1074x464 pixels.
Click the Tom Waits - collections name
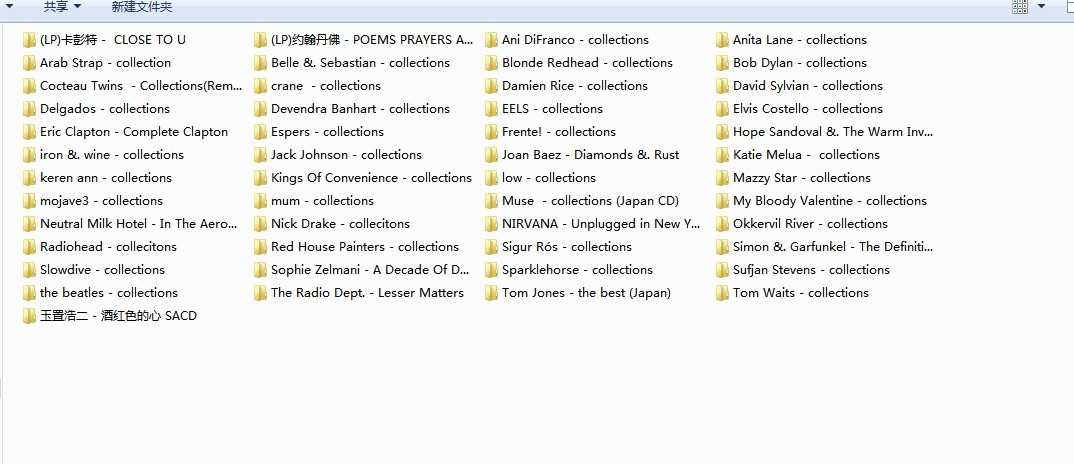(801, 293)
